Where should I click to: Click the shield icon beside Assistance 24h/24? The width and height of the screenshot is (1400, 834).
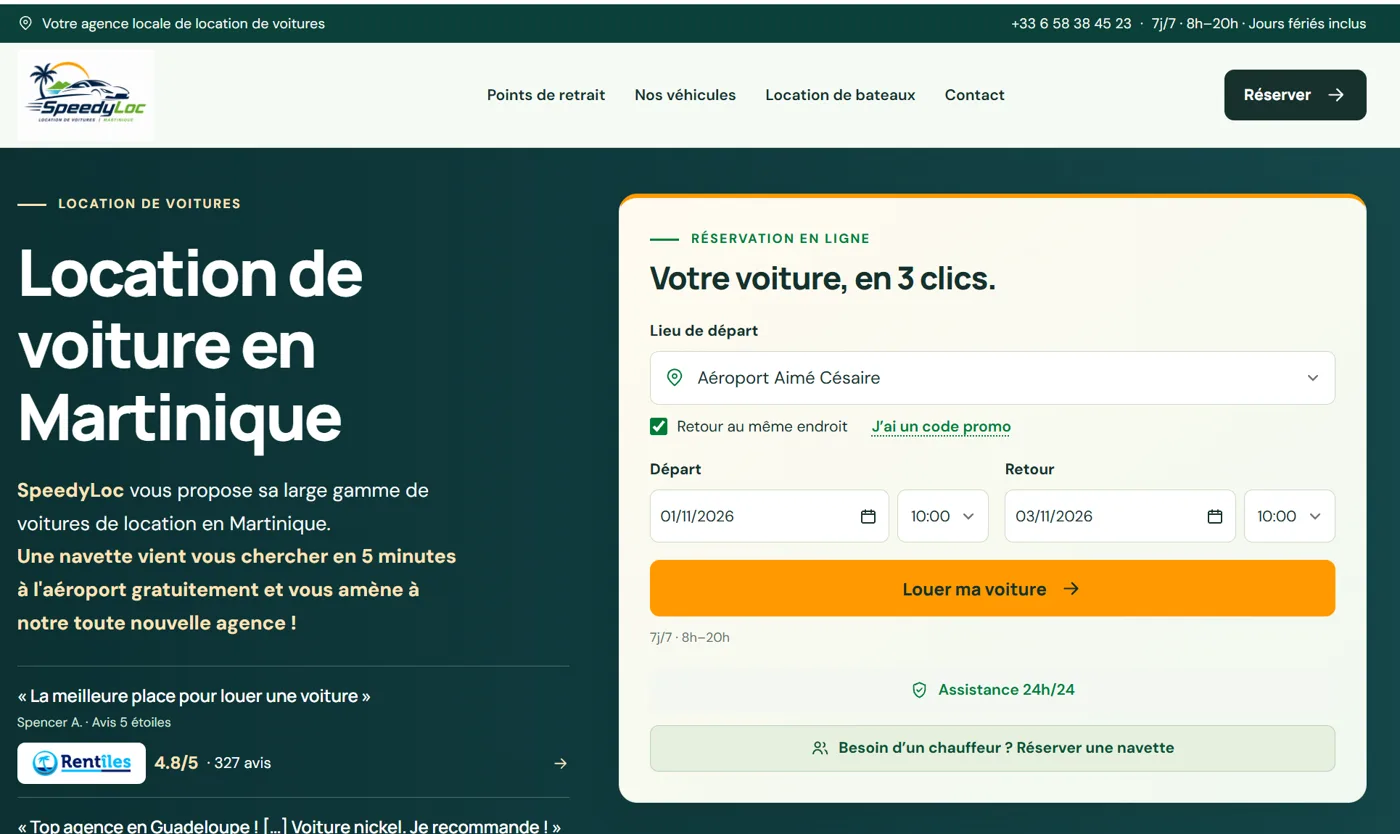[919, 690]
